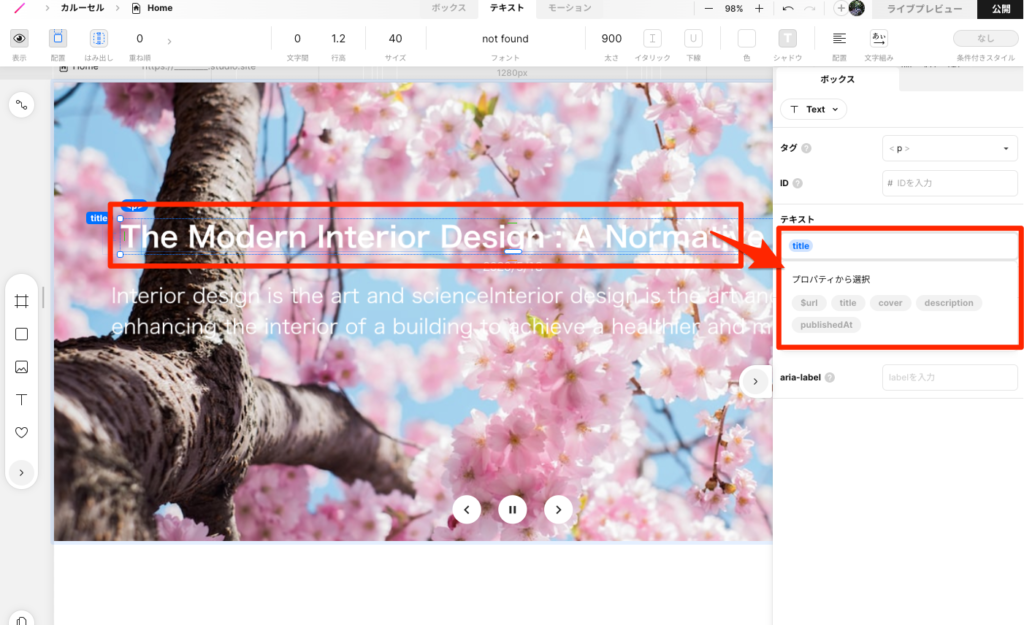Select the frame tool in left sidebar
Screen dimensions: 1024x625
(x=22, y=301)
